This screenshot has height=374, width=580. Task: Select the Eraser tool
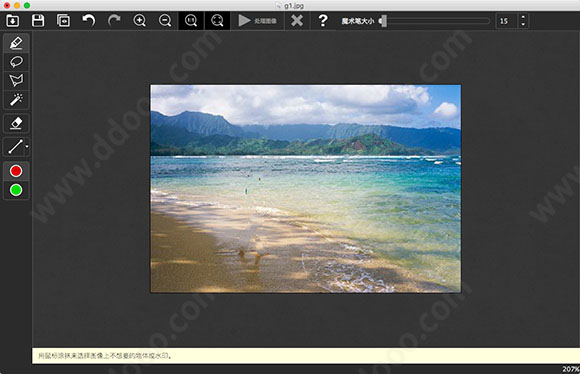(x=16, y=123)
